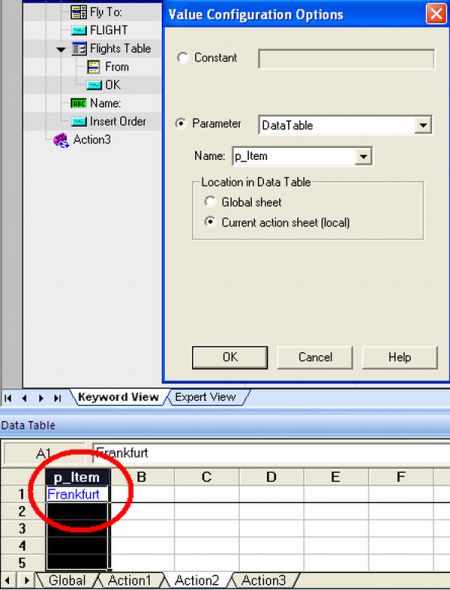450x590 pixels.
Task: Open the Action3 sheet tab
Action: tap(263, 580)
